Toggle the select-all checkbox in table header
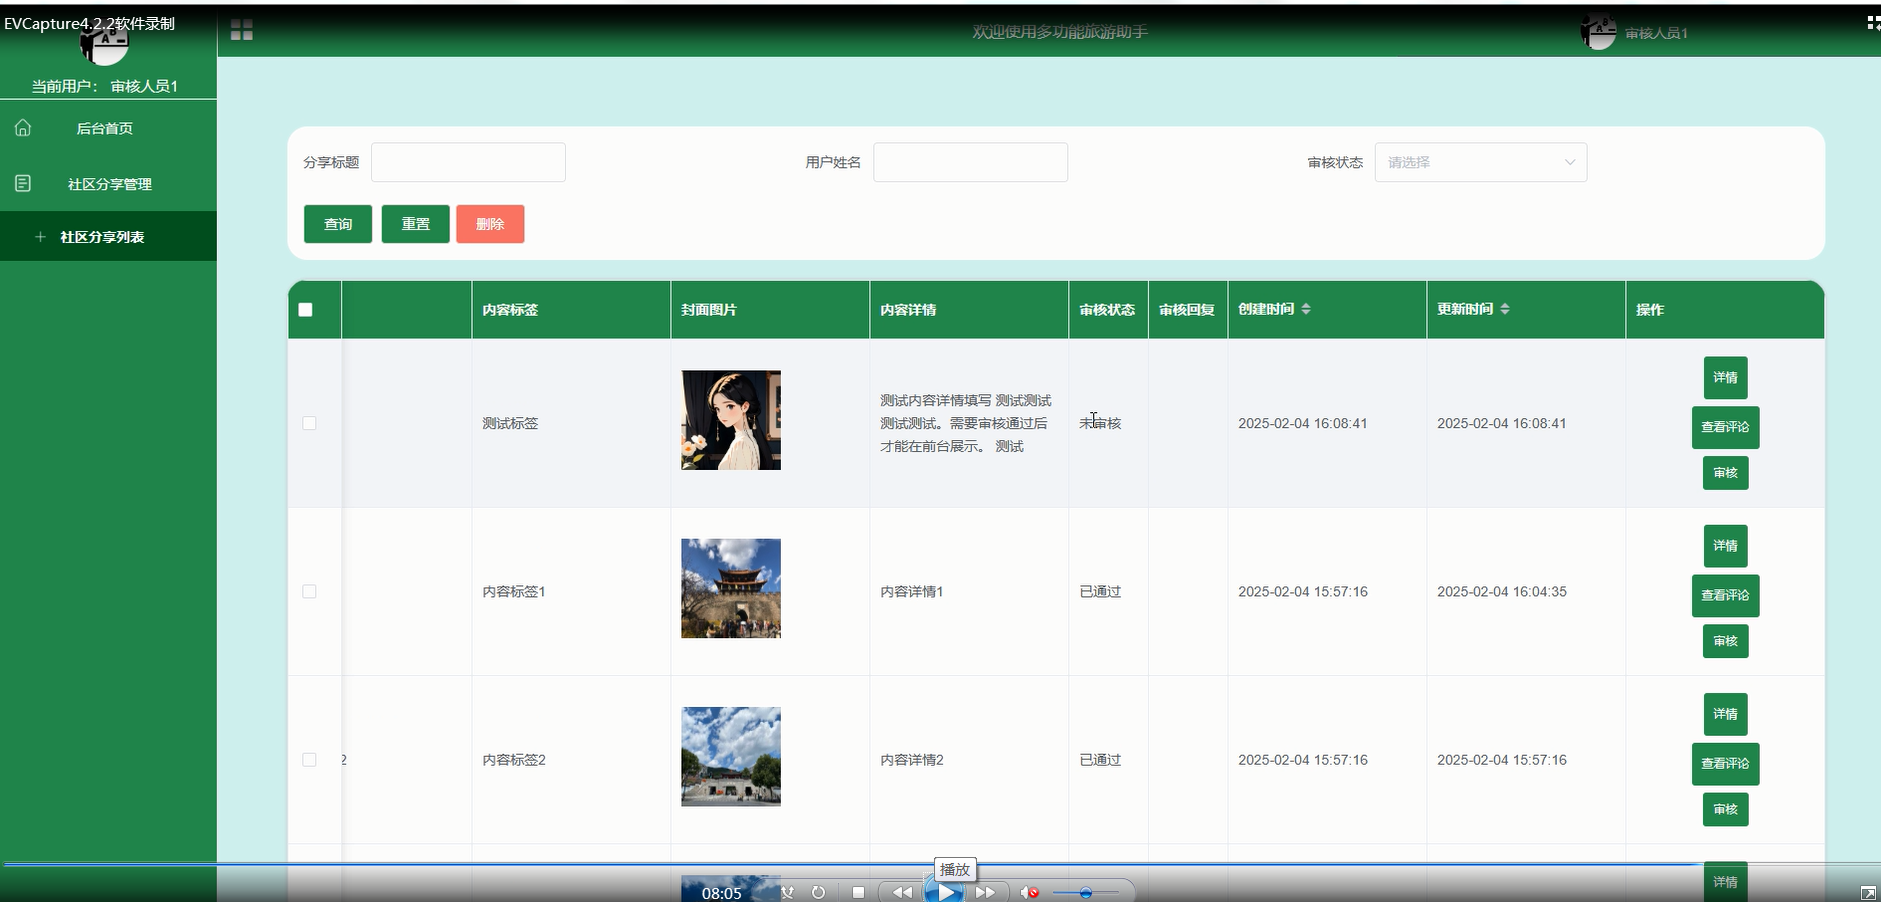 [306, 310]
